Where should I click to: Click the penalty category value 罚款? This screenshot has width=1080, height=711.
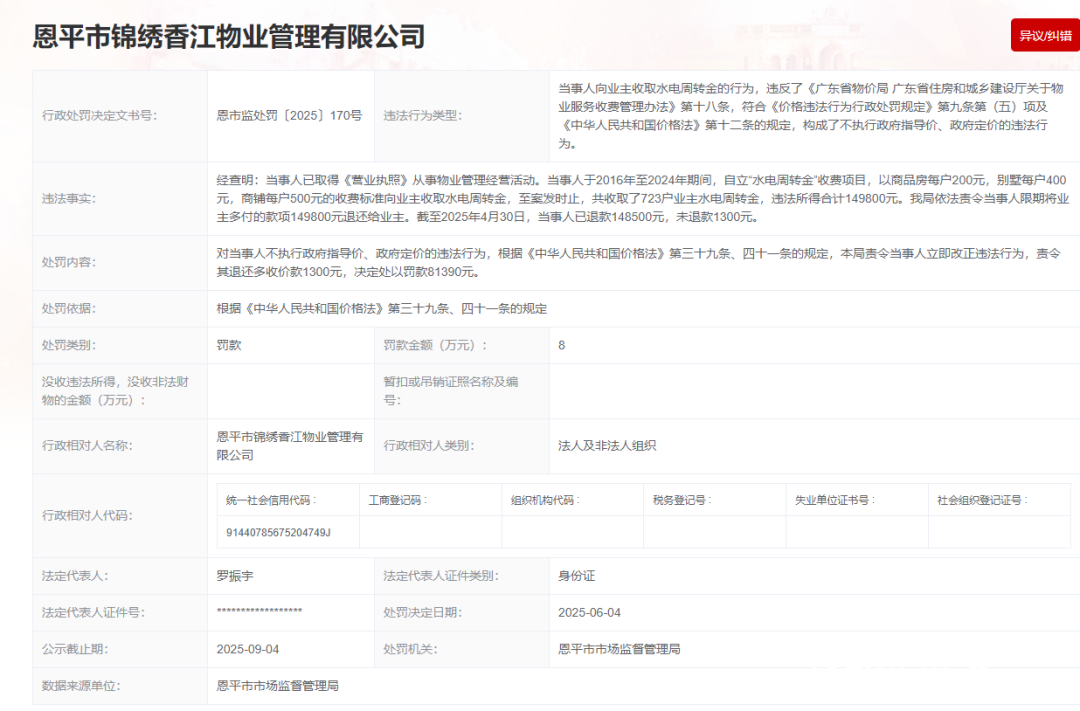(229, 345)
